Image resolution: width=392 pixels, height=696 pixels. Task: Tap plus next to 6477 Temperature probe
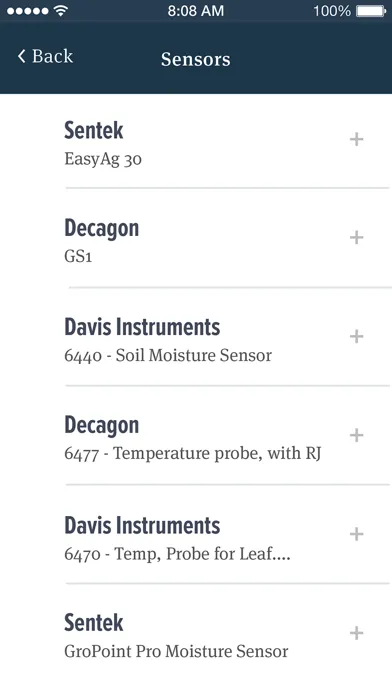[x=356, y=435]
